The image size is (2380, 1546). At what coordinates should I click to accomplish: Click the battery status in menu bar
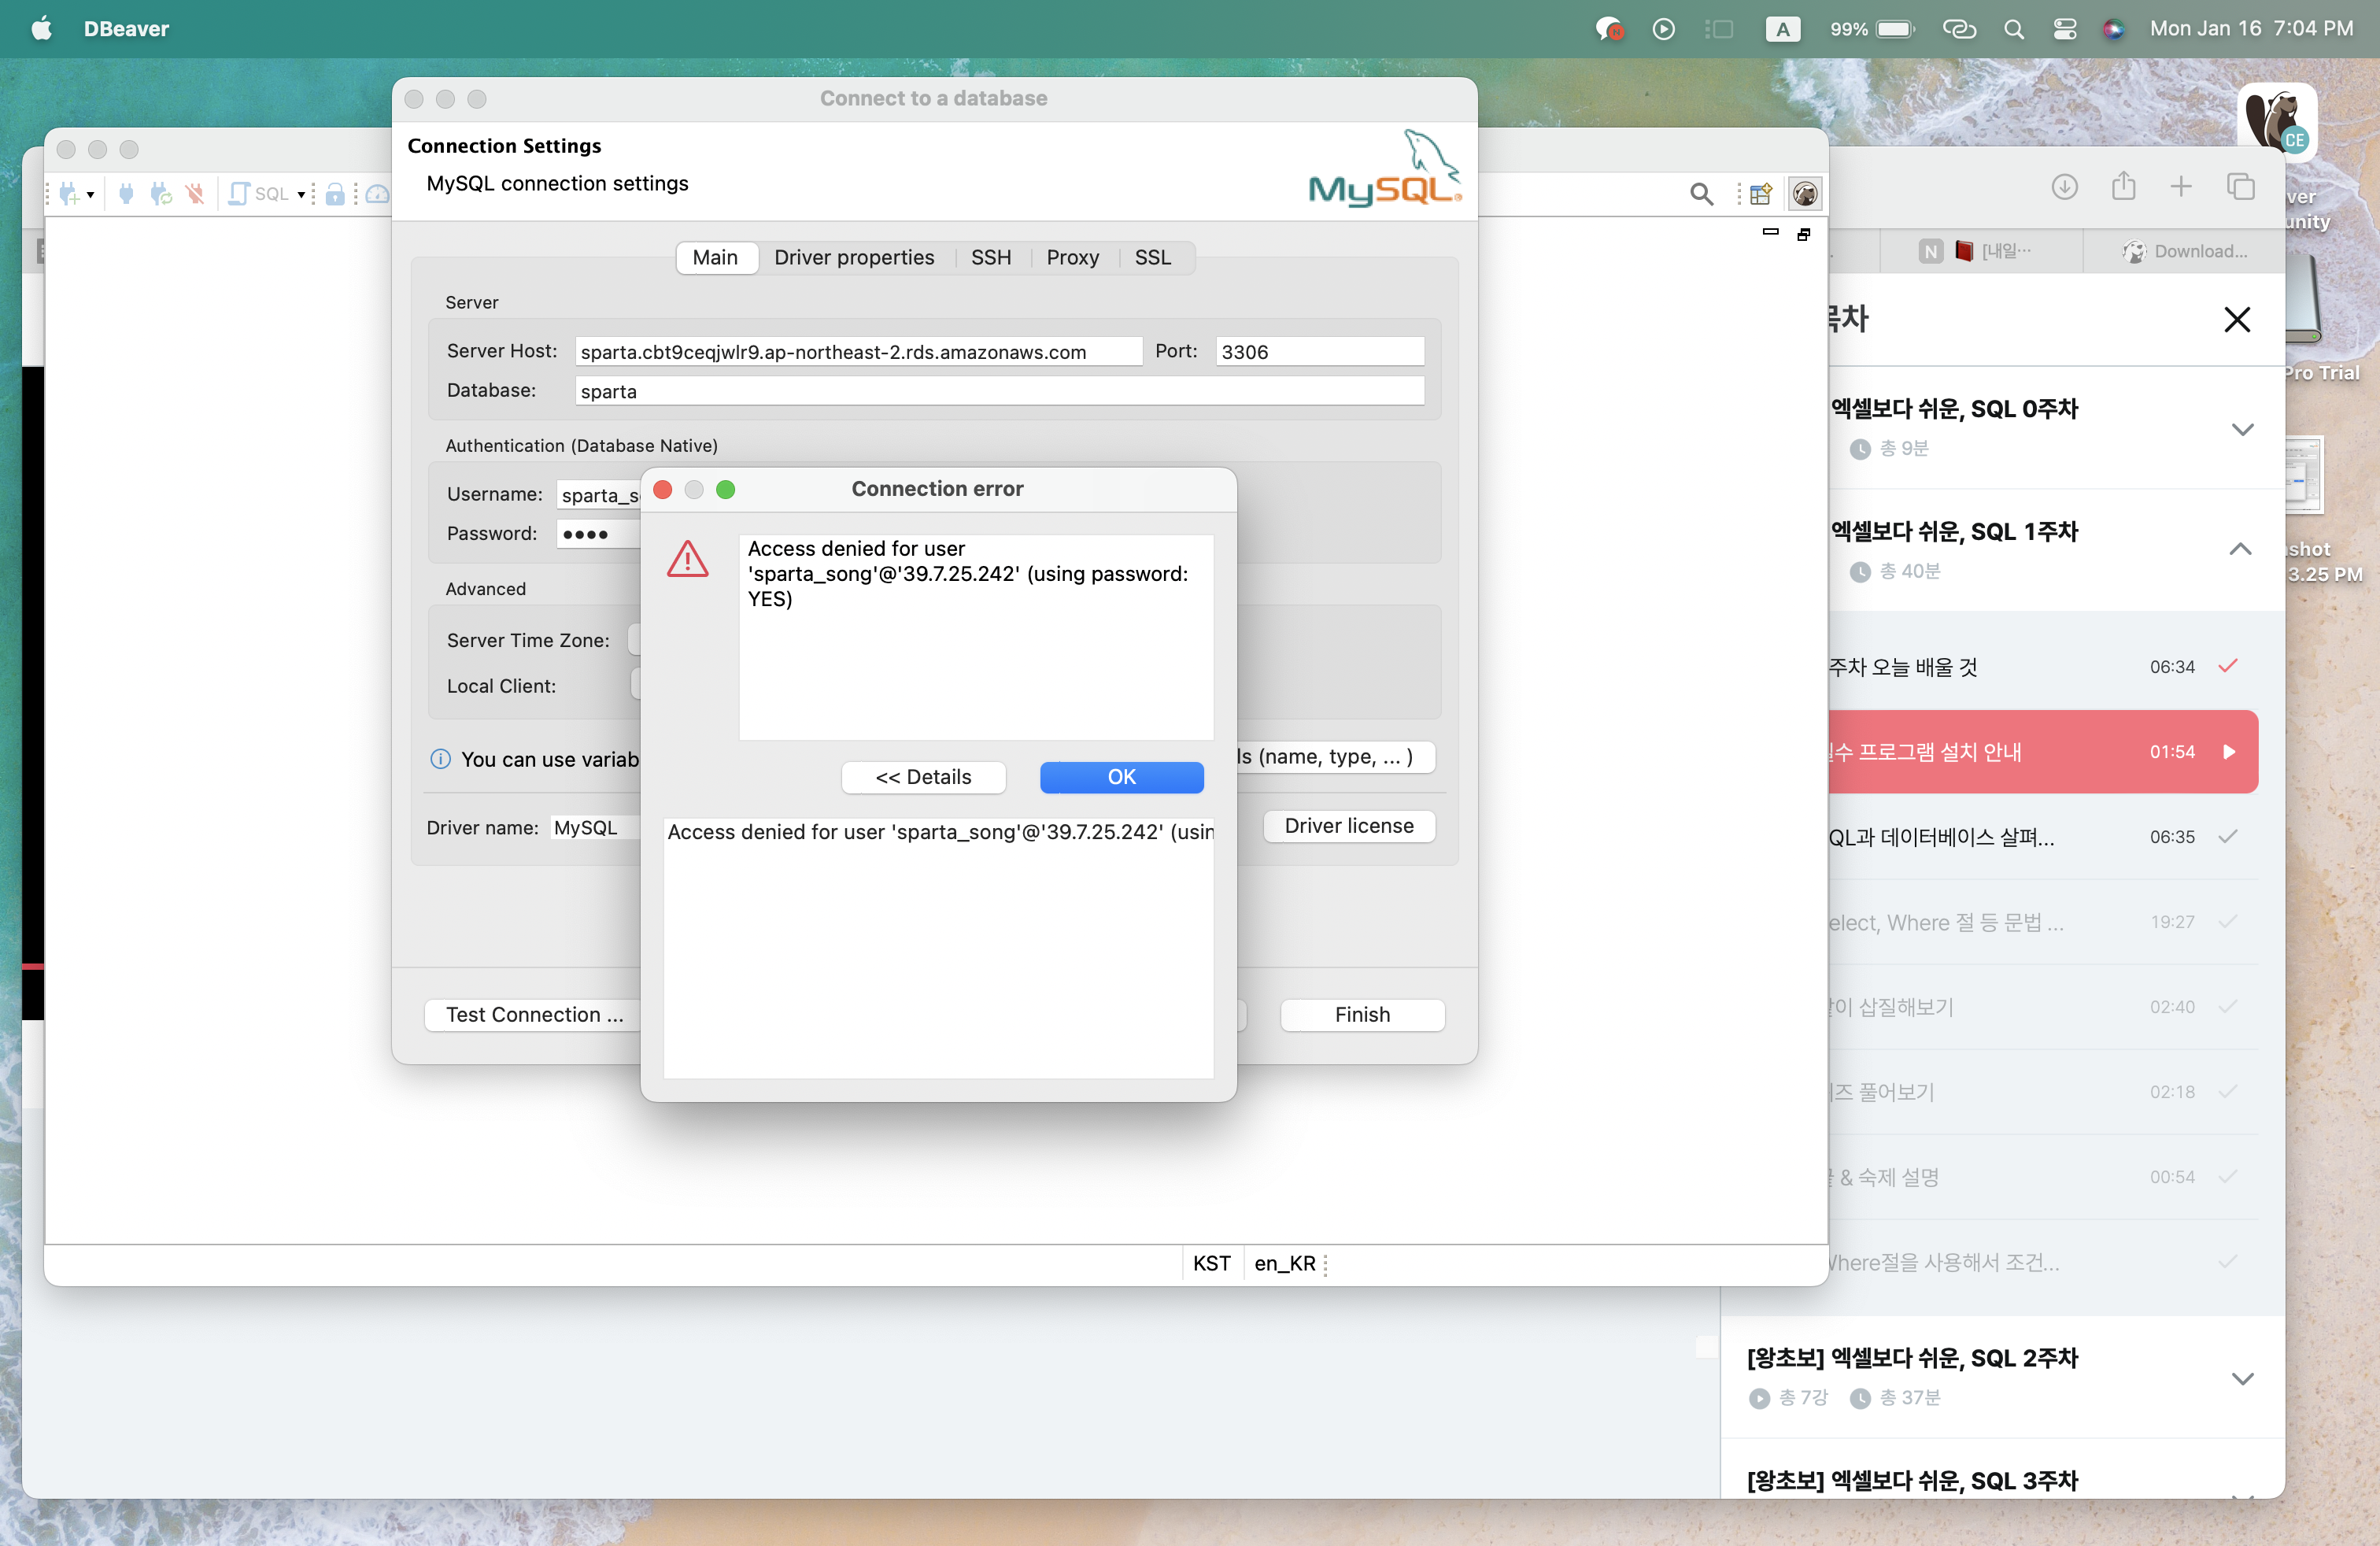[1872, 29]
